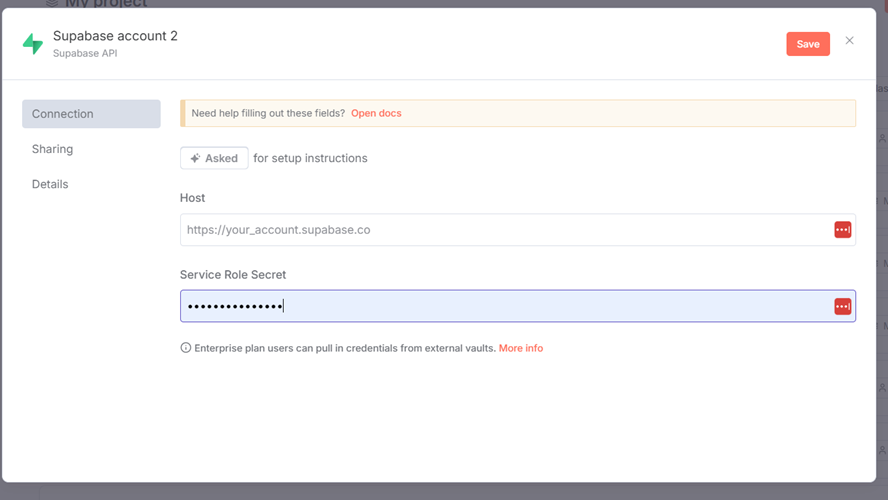
Task: Close the credential dialog with the X icon
Action: 850,41
